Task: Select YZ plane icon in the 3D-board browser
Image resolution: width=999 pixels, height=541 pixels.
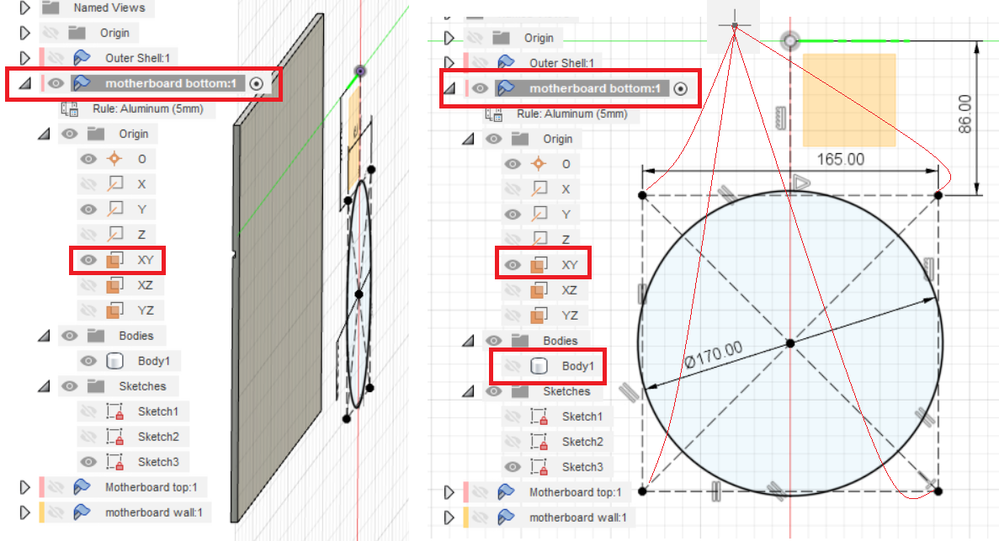Action: pyautogui.click(x=115, y=310)
